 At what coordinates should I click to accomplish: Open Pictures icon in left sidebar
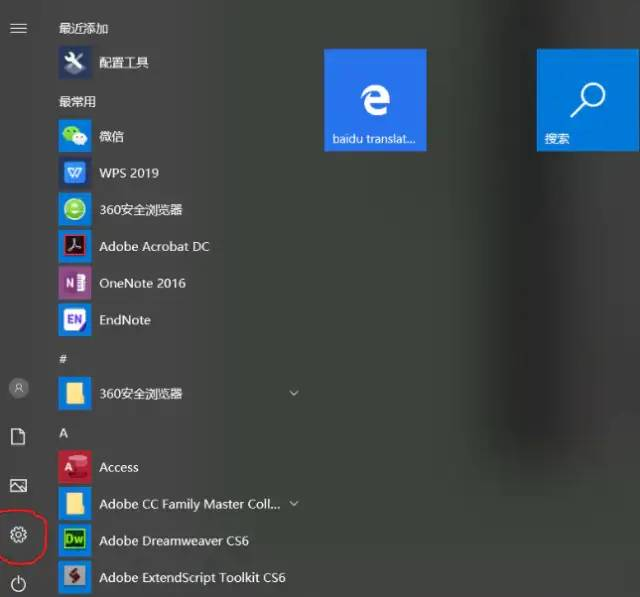18,486
